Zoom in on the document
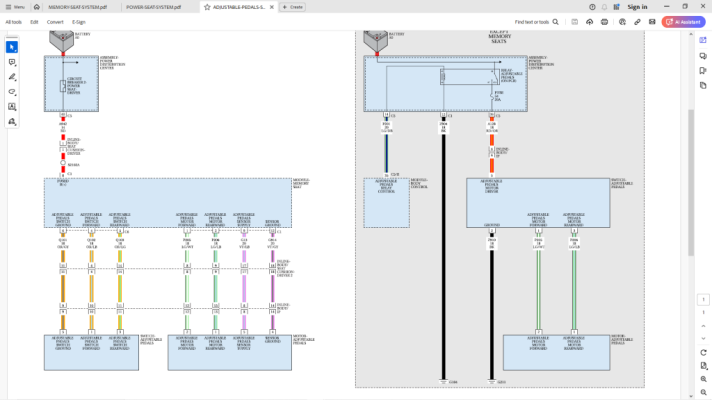The height and width of the screenshot is (400, 712). click(x=703, y=379)
